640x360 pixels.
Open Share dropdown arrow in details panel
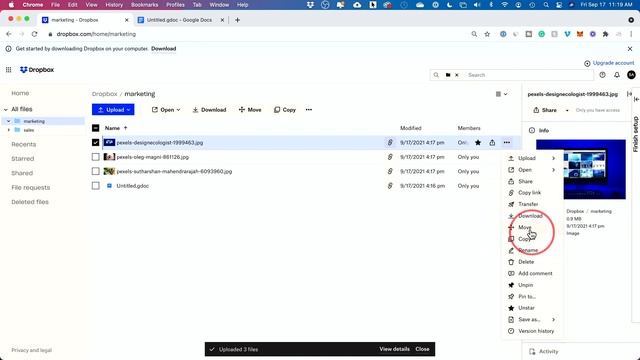567,111
